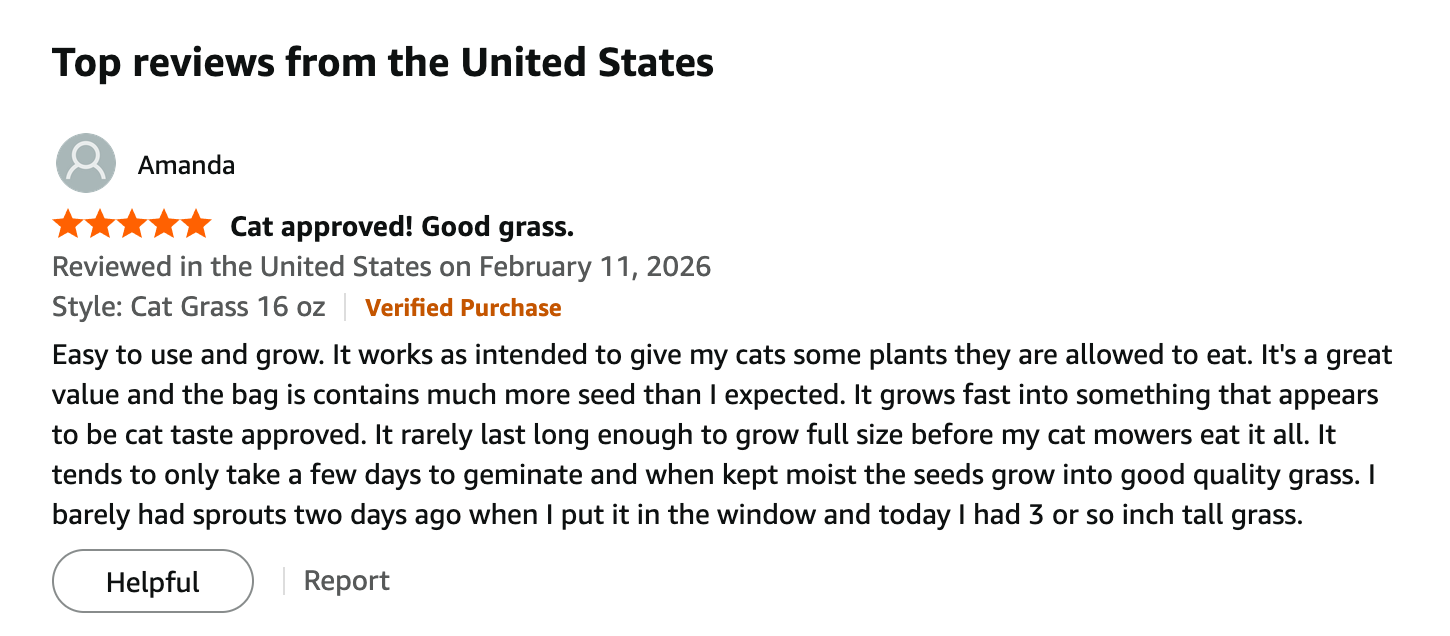Screen dimensions: 1450x636
Task: Click the review date February 11, 2026
Action: coord(595,267)
